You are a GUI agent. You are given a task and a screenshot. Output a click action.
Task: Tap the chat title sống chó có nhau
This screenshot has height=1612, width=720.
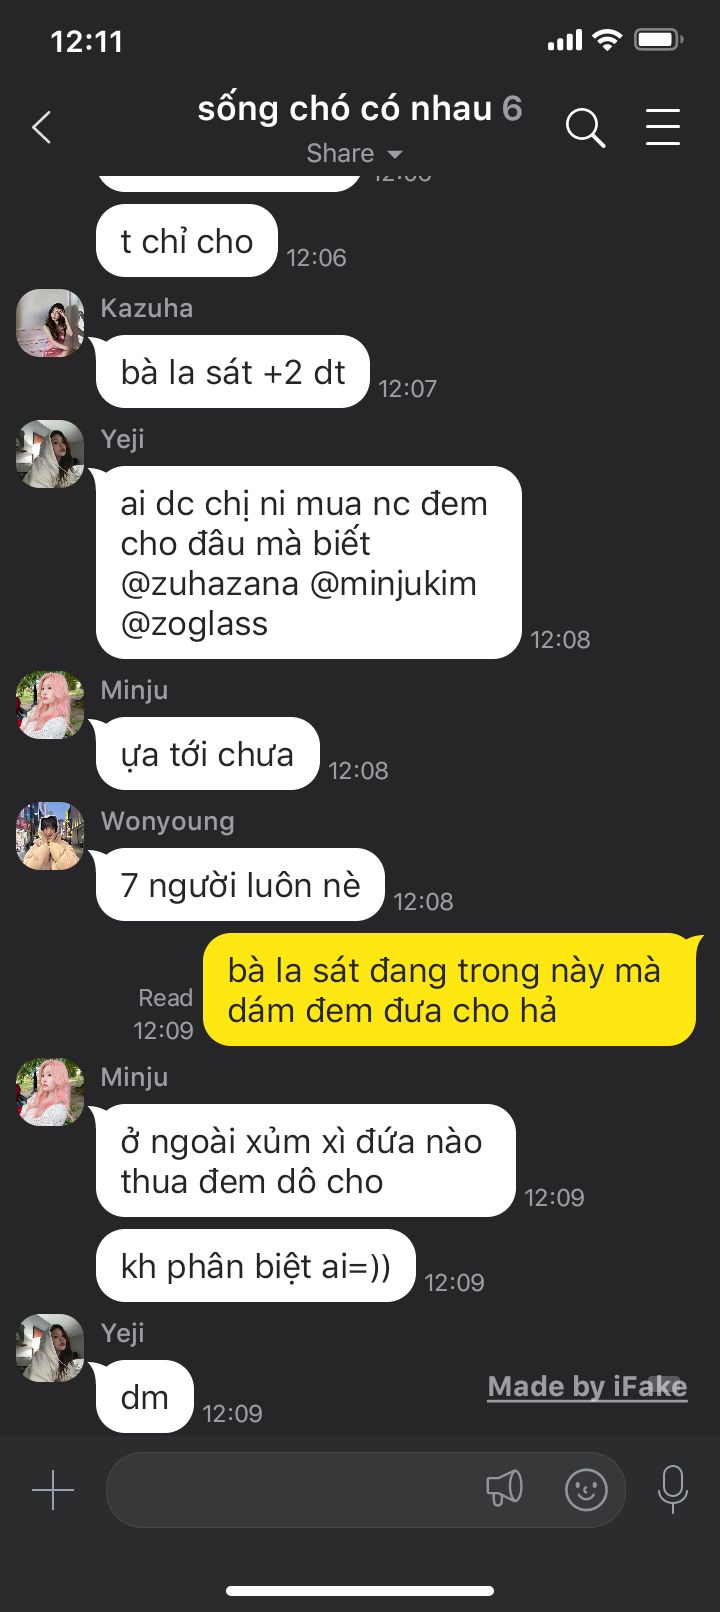click(345, 108)
